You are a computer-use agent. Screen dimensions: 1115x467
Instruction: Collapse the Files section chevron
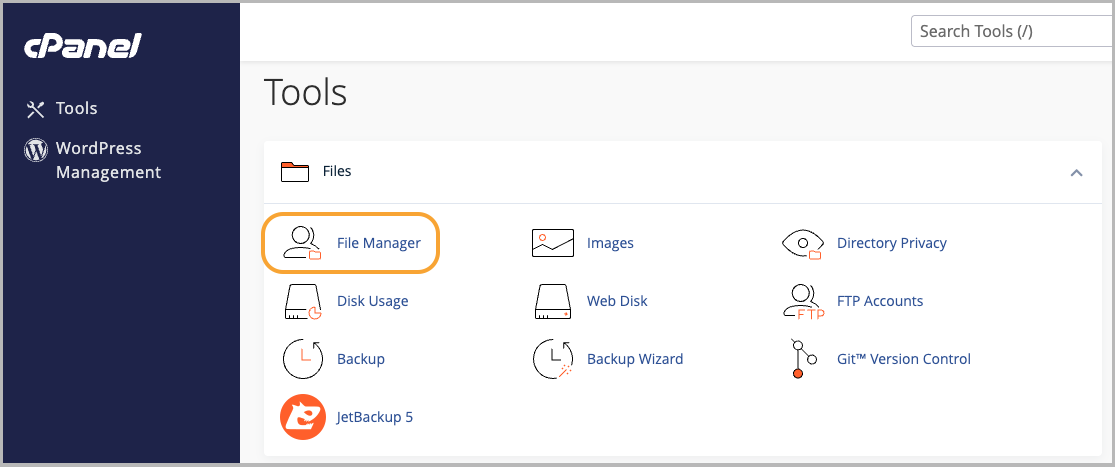(1076, 172)
